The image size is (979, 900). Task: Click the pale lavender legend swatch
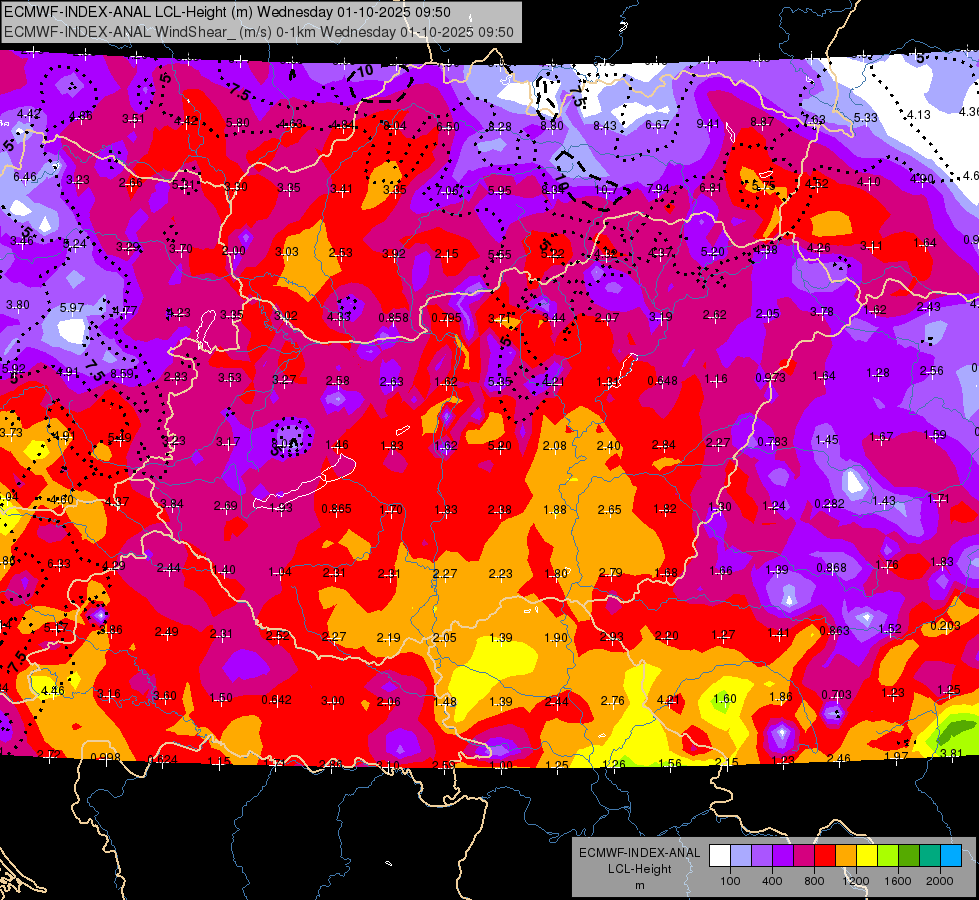tap(741, 855)
